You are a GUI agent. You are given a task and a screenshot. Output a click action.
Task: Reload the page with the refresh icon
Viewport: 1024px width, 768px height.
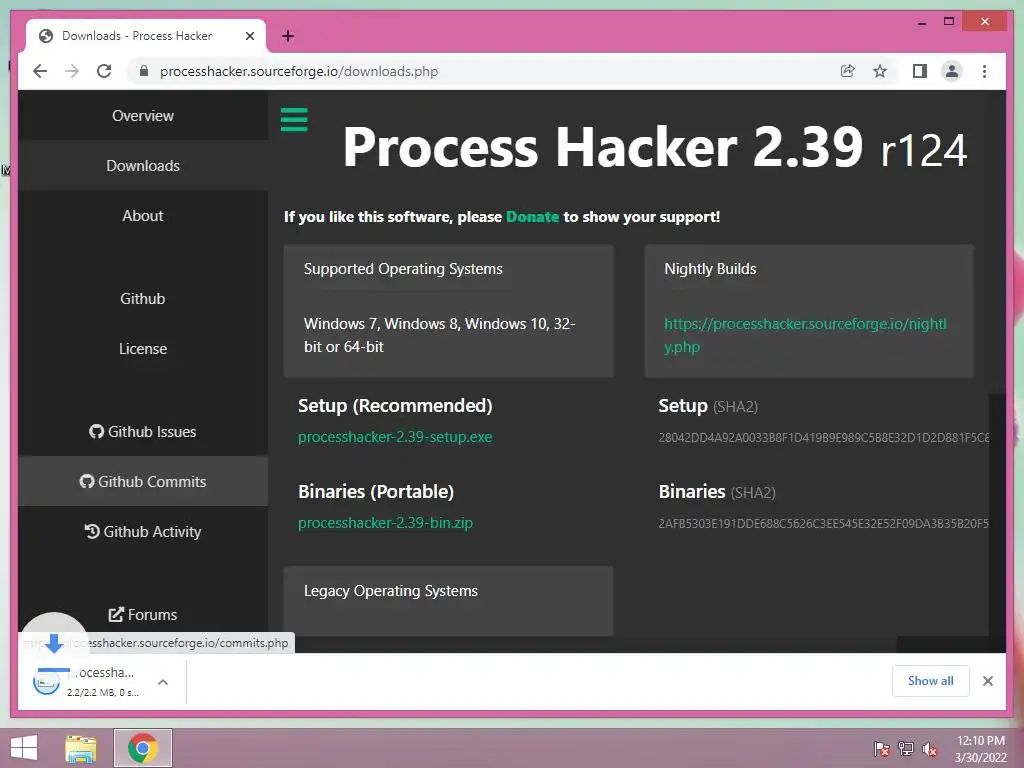coord(104,71)
